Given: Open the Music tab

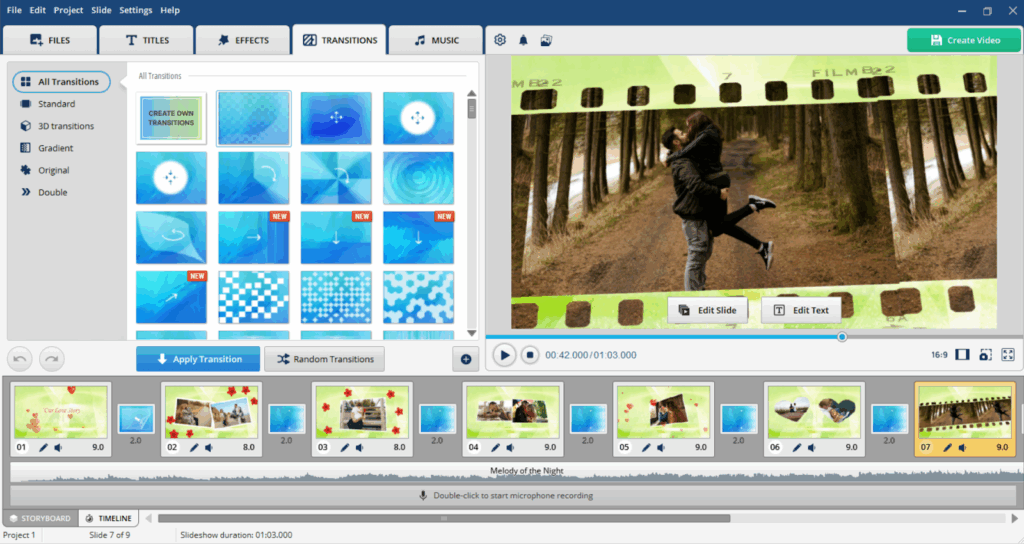Looking at the screenshot, I should [436, 40].
